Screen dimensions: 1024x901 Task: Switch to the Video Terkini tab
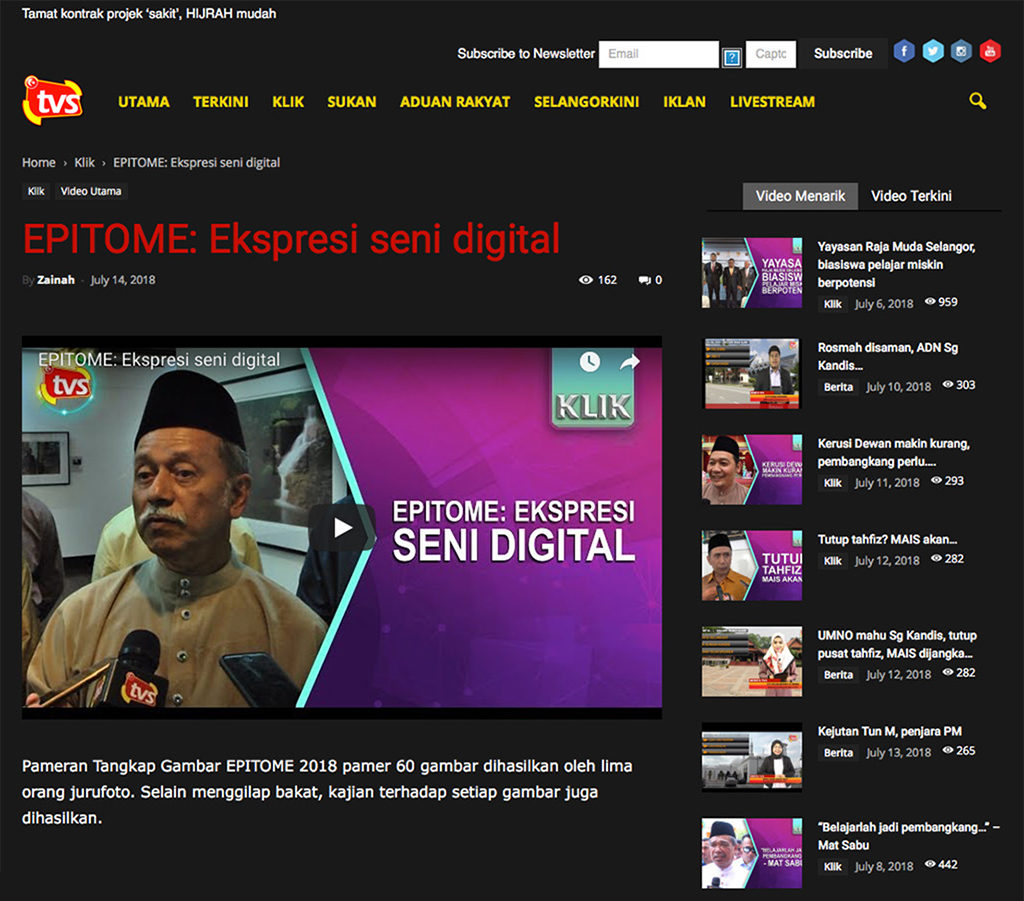point(911,196)
